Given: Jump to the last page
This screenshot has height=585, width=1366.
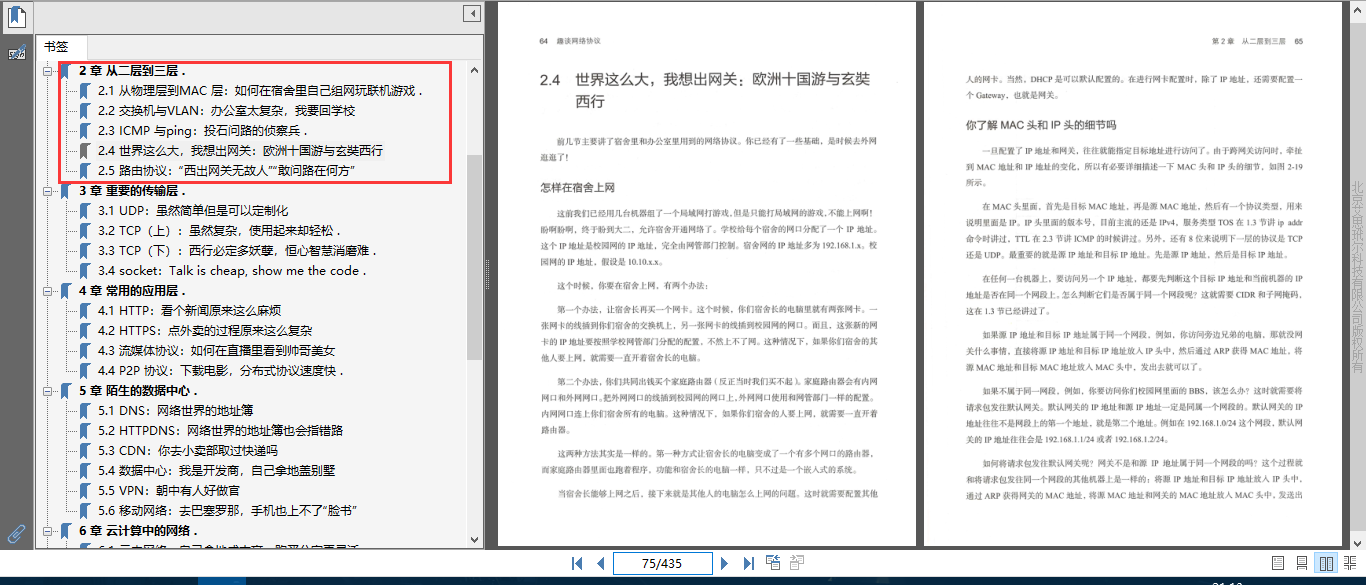Looking at the screenshot, I should pos(750,563).
